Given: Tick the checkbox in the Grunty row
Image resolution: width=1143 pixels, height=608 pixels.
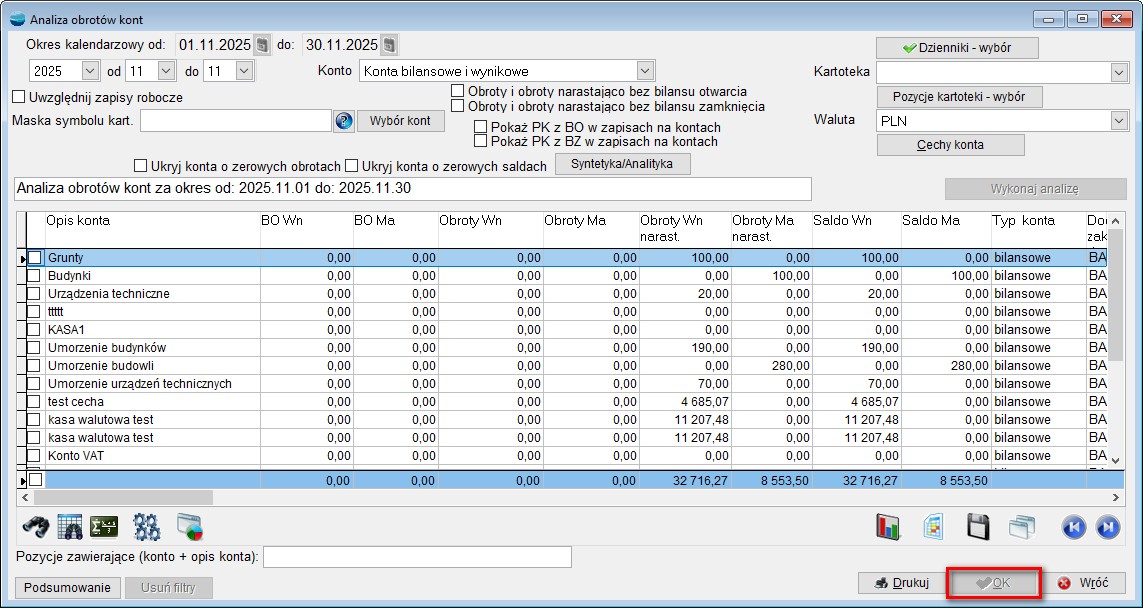Looking at the screenshot, I should tap(35, 258).
